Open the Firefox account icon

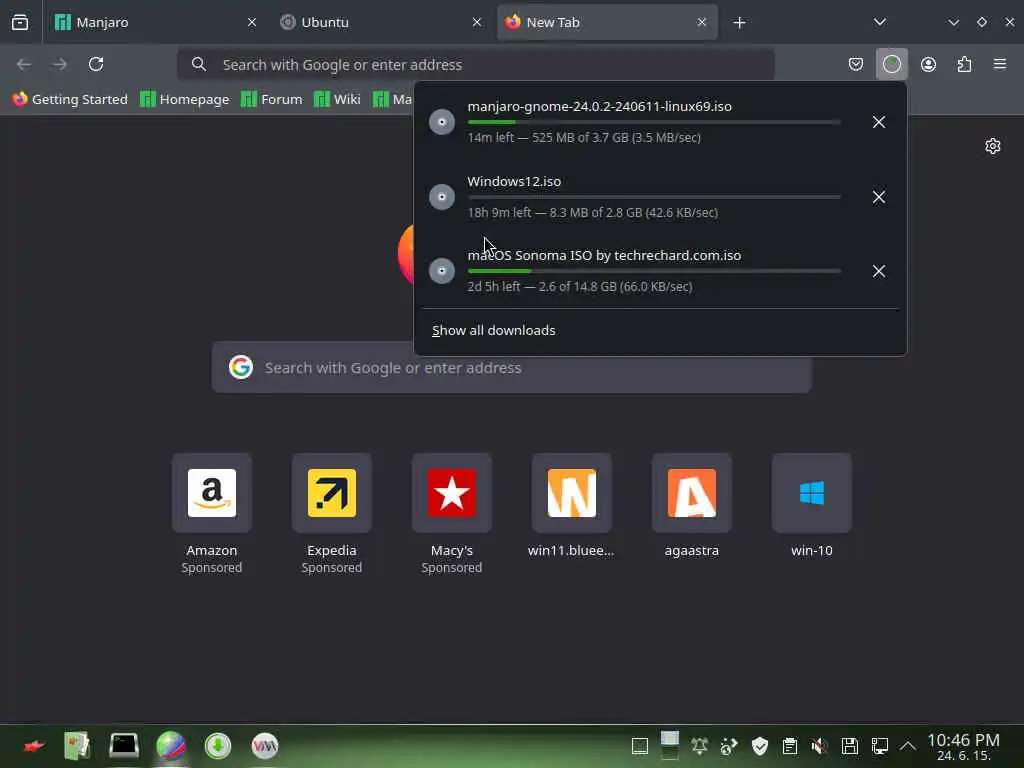[928, 64]
